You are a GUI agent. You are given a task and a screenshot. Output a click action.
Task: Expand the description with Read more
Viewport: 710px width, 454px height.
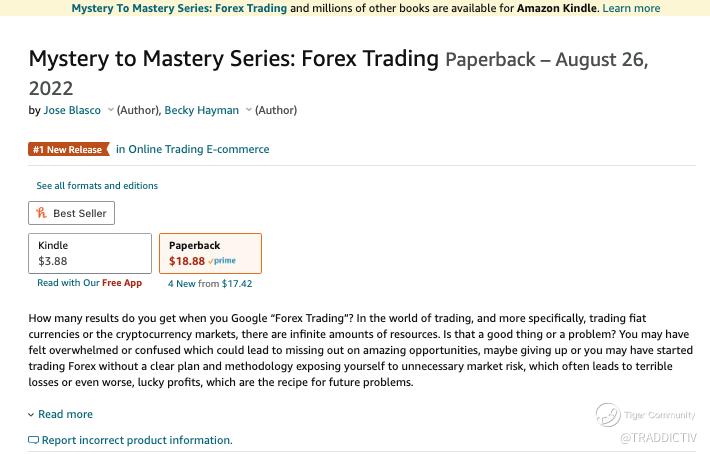click(x=64, y=414)
